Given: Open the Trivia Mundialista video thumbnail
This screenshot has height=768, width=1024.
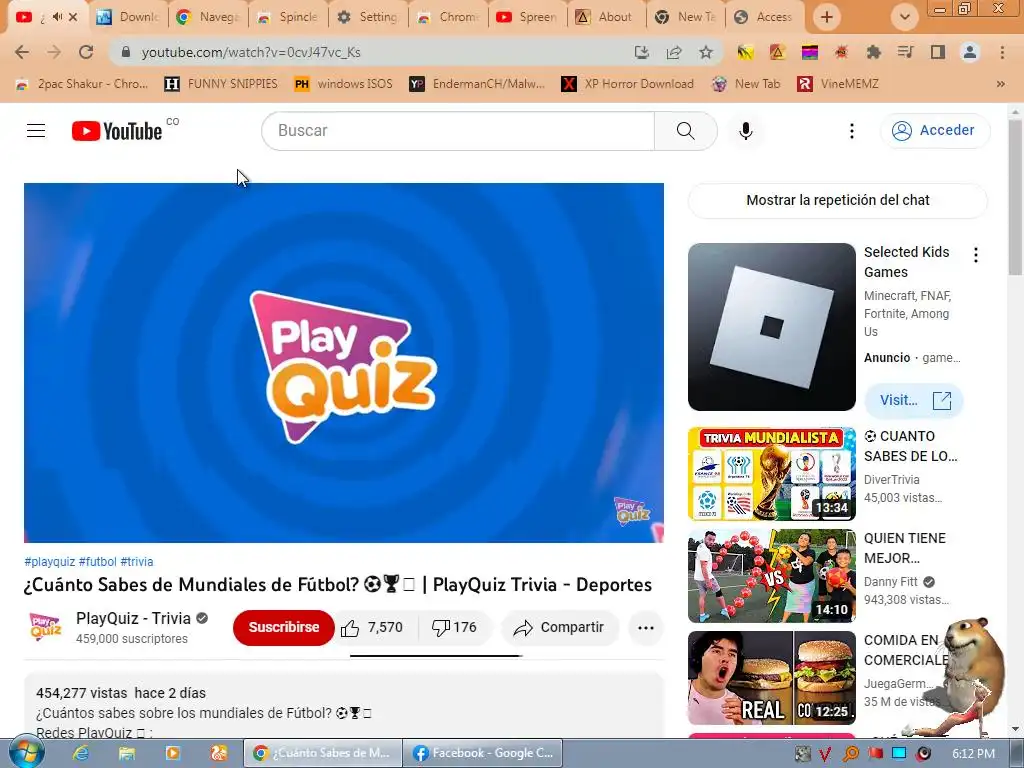Looking at the screenshot, I should click(771, 474).
